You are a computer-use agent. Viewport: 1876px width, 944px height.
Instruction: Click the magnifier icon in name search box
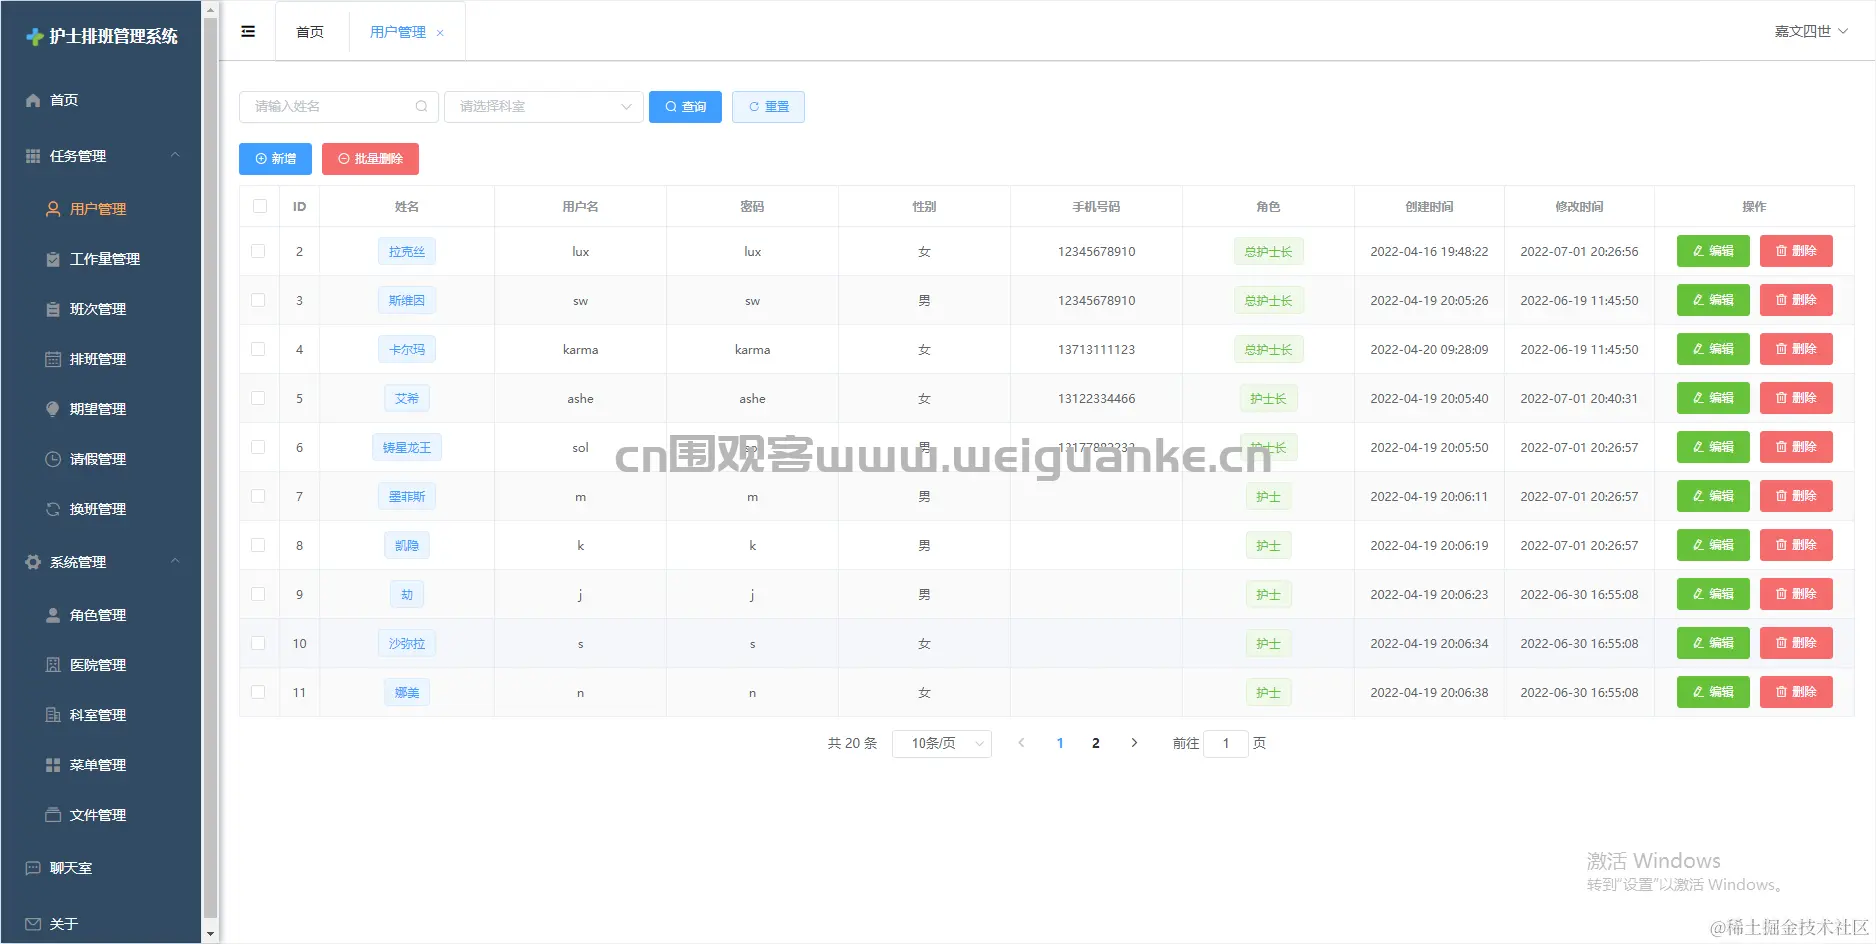point(421,106)
